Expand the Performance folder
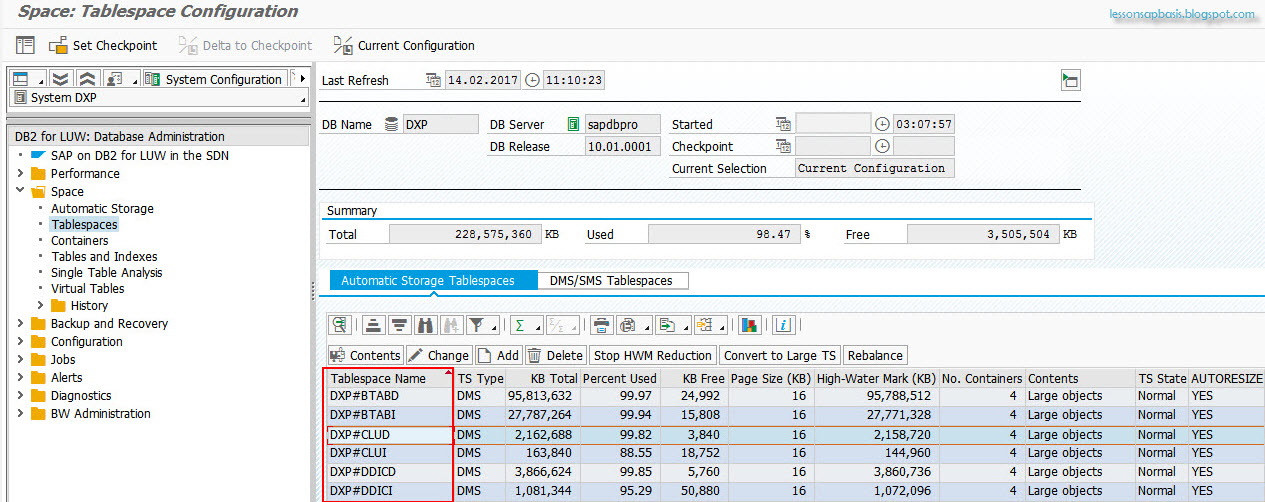 (22, 173)
